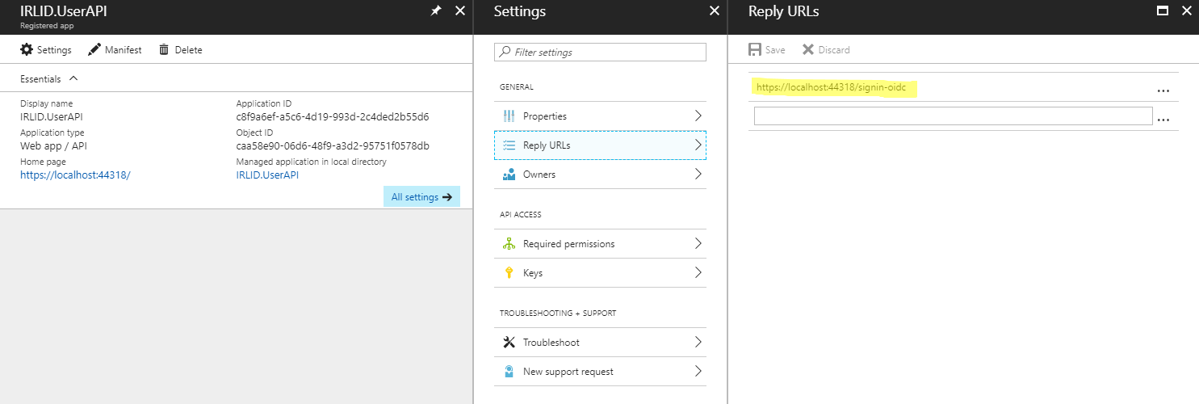This screenshot has height=404, width=1199.
Task: Click the empty new reply URL field
Action: [x=953, y=116]
